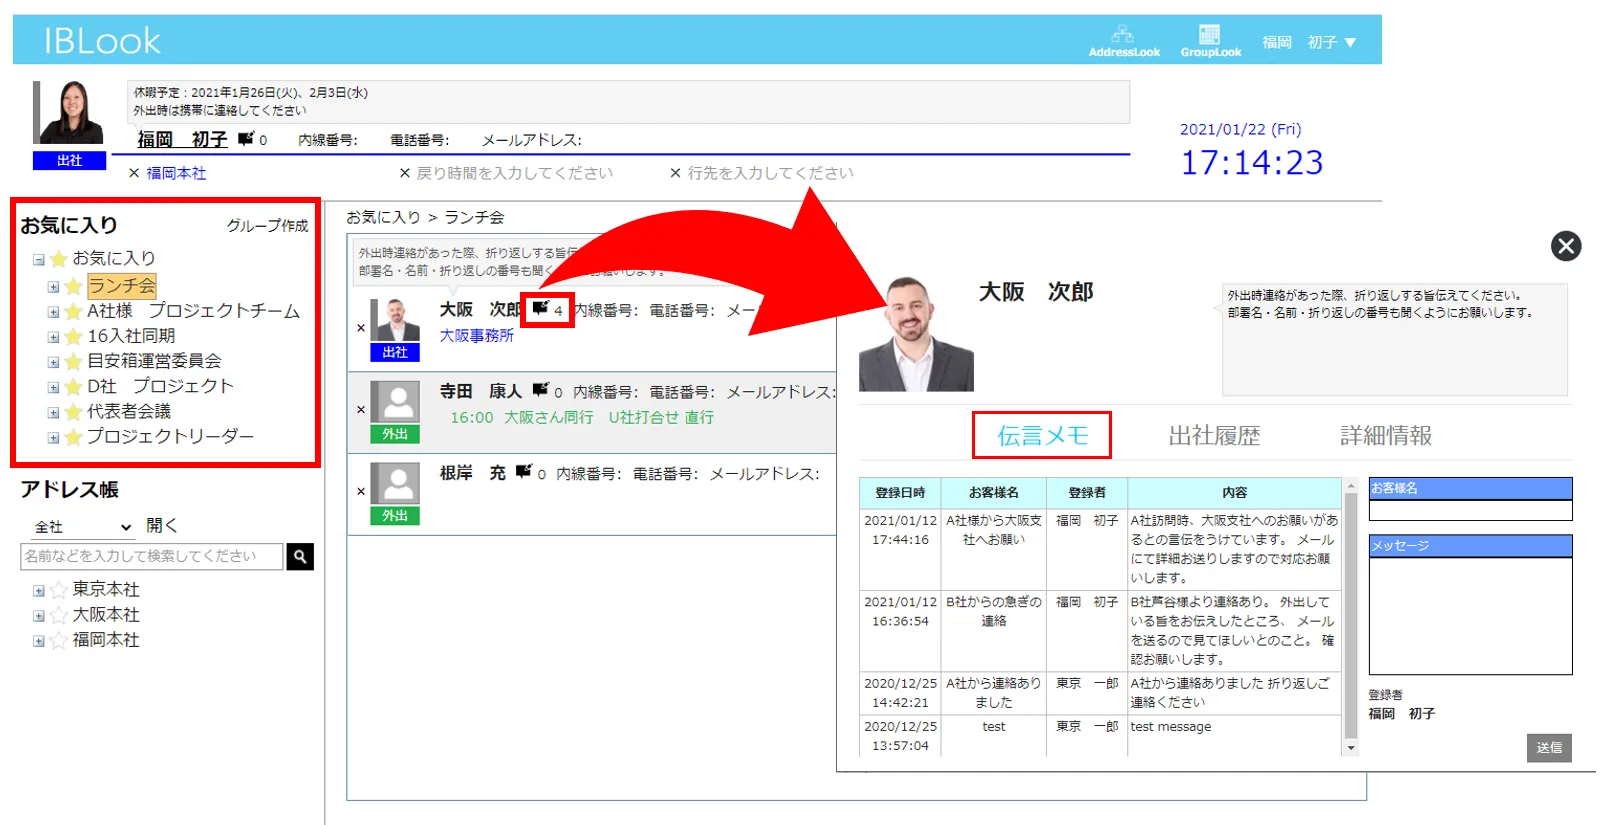The image size is (1622, 825).
Task: Clear the destination with its x
Action: point(675,173)
